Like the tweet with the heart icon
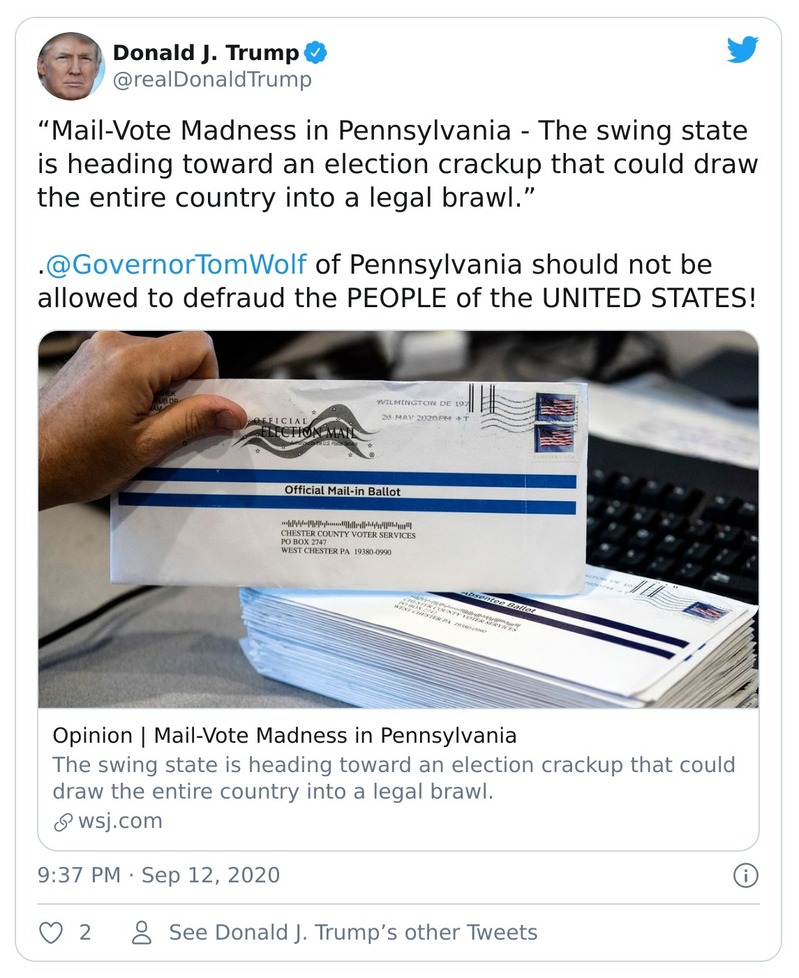799x978 pixels. pos(50,932)
